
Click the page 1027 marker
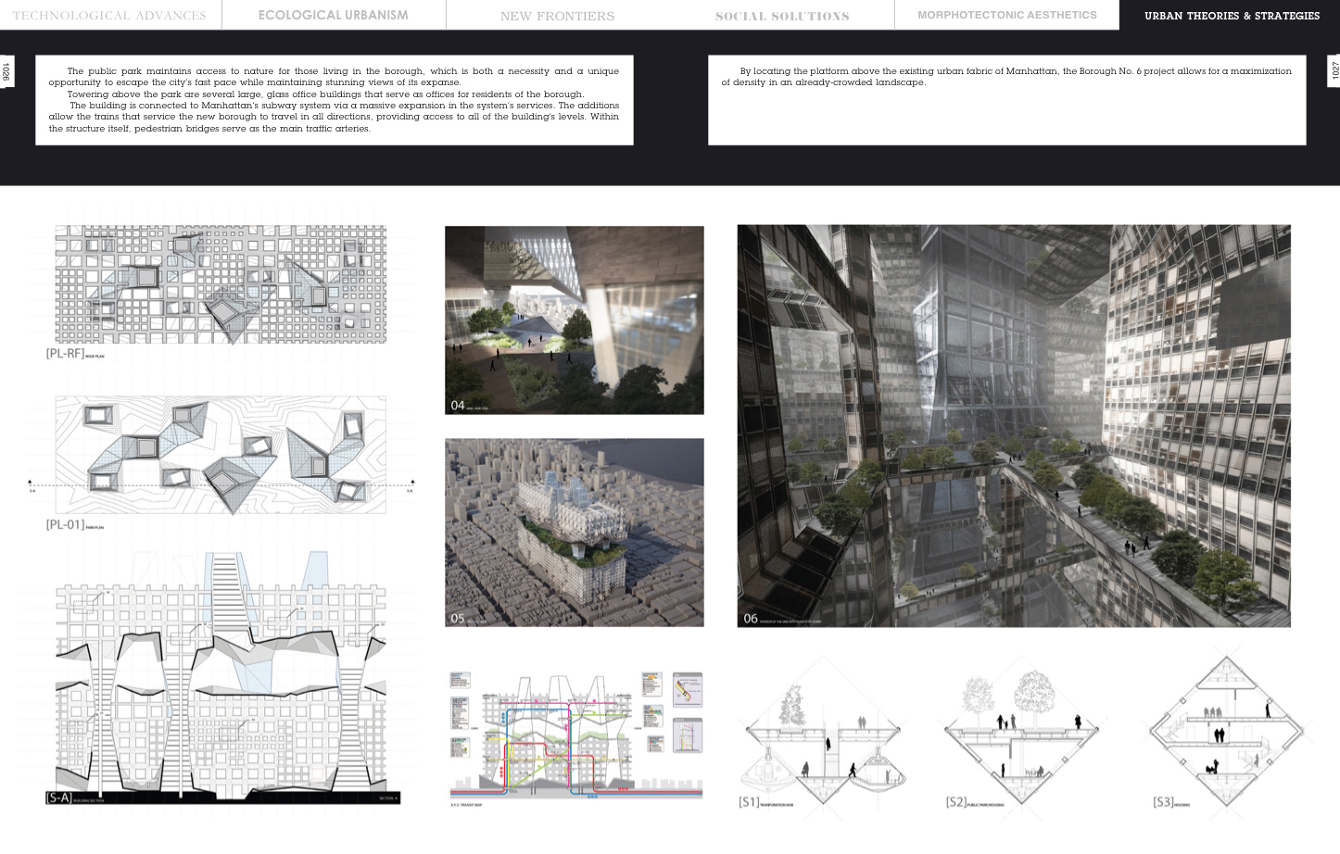pos(1333,72)
